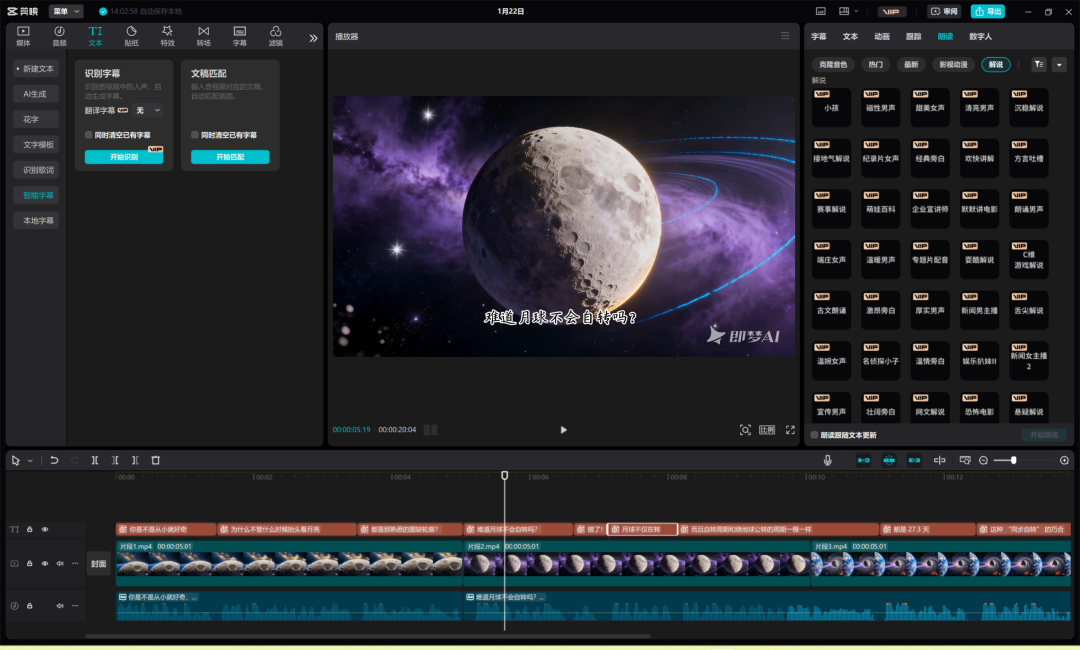This screenshot has height=650, width=1080.
Task: Open the voice filter icon beside 解说
Action: point(1039,64)
